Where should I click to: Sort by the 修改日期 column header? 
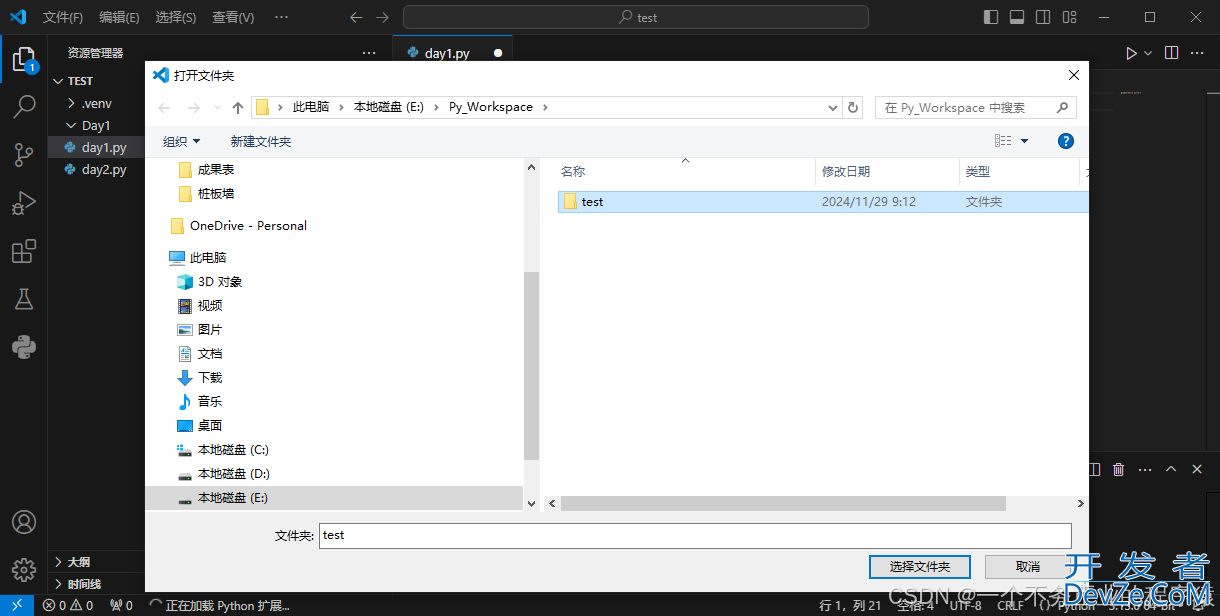tap(887, 172)
